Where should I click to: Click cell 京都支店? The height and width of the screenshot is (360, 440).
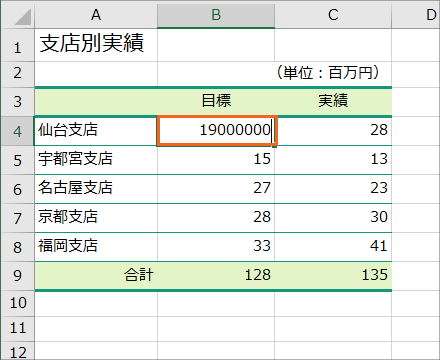click(x=96, y=218)
